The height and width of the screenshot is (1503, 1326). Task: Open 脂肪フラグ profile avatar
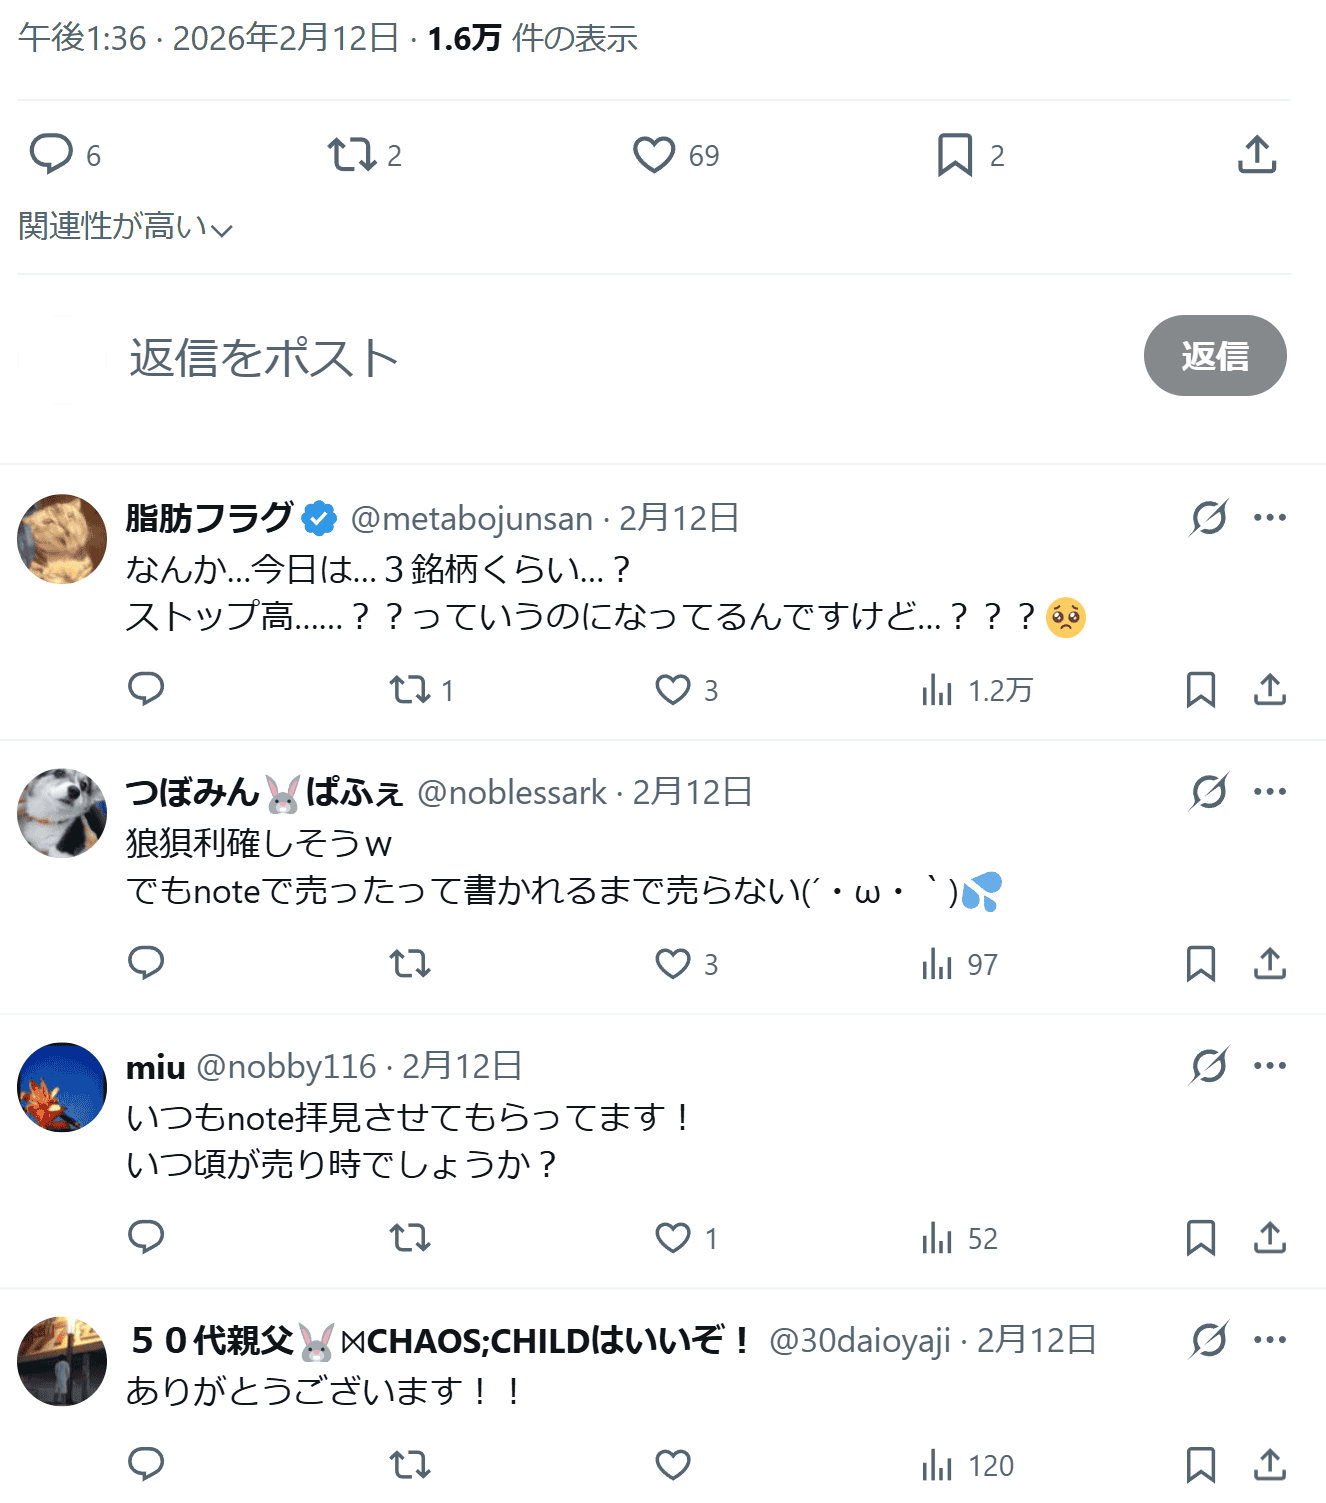point(62,539)
